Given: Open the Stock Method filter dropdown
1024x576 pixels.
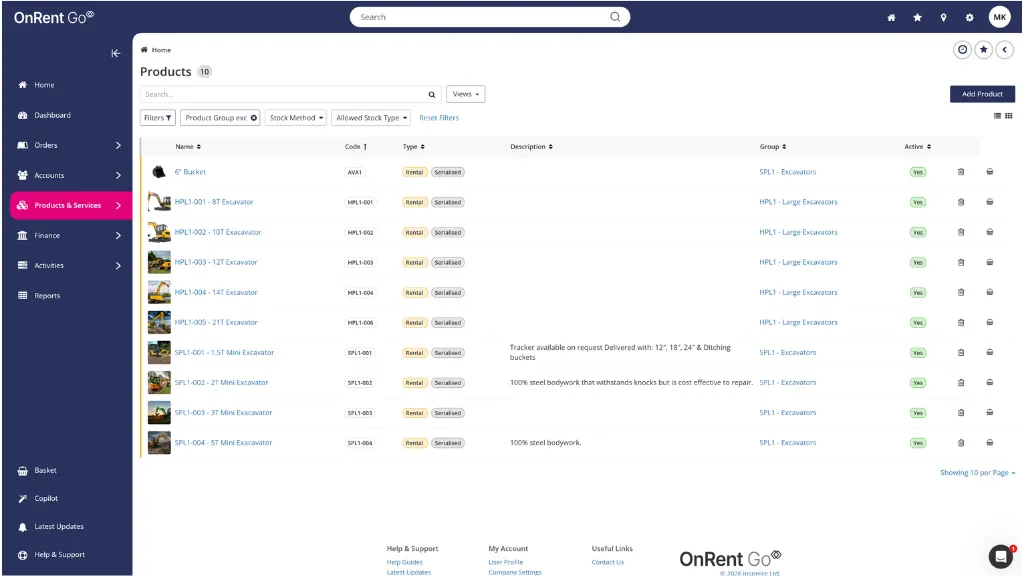Looking at the screenshot, I should (x=296, y=118).
